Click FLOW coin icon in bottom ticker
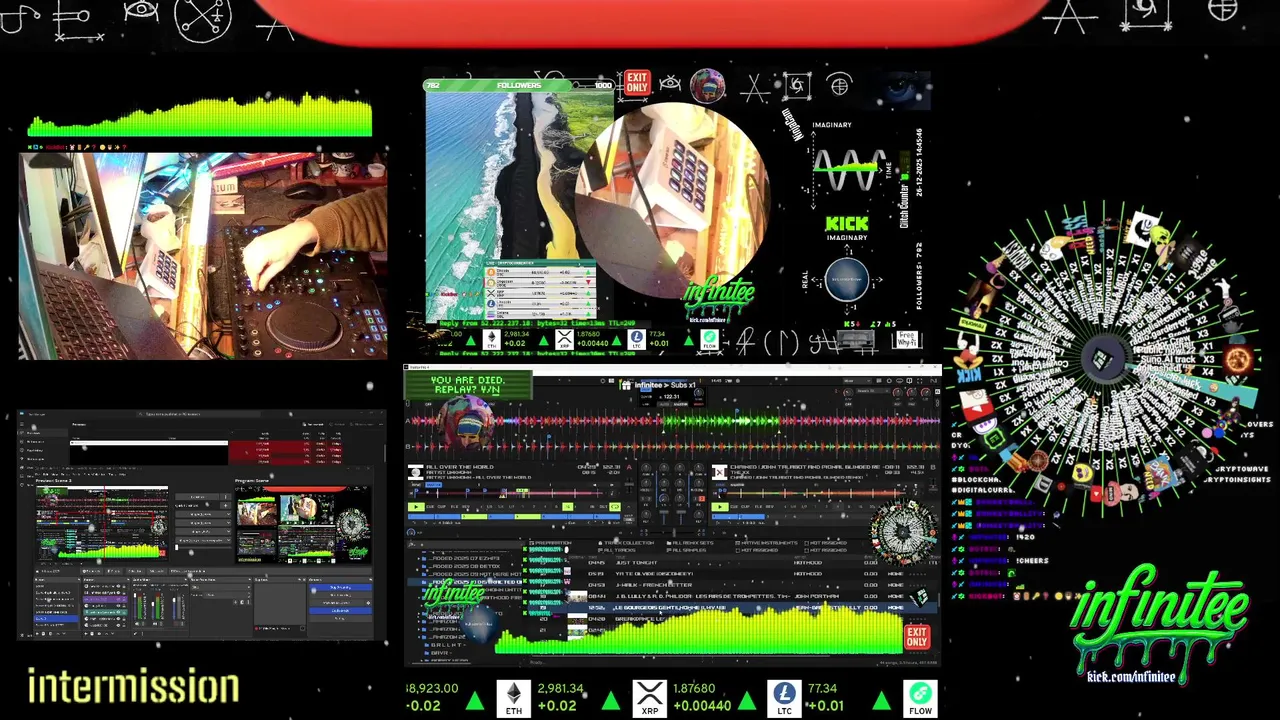This screenshot has width=1280, height=720. point(920,697)
